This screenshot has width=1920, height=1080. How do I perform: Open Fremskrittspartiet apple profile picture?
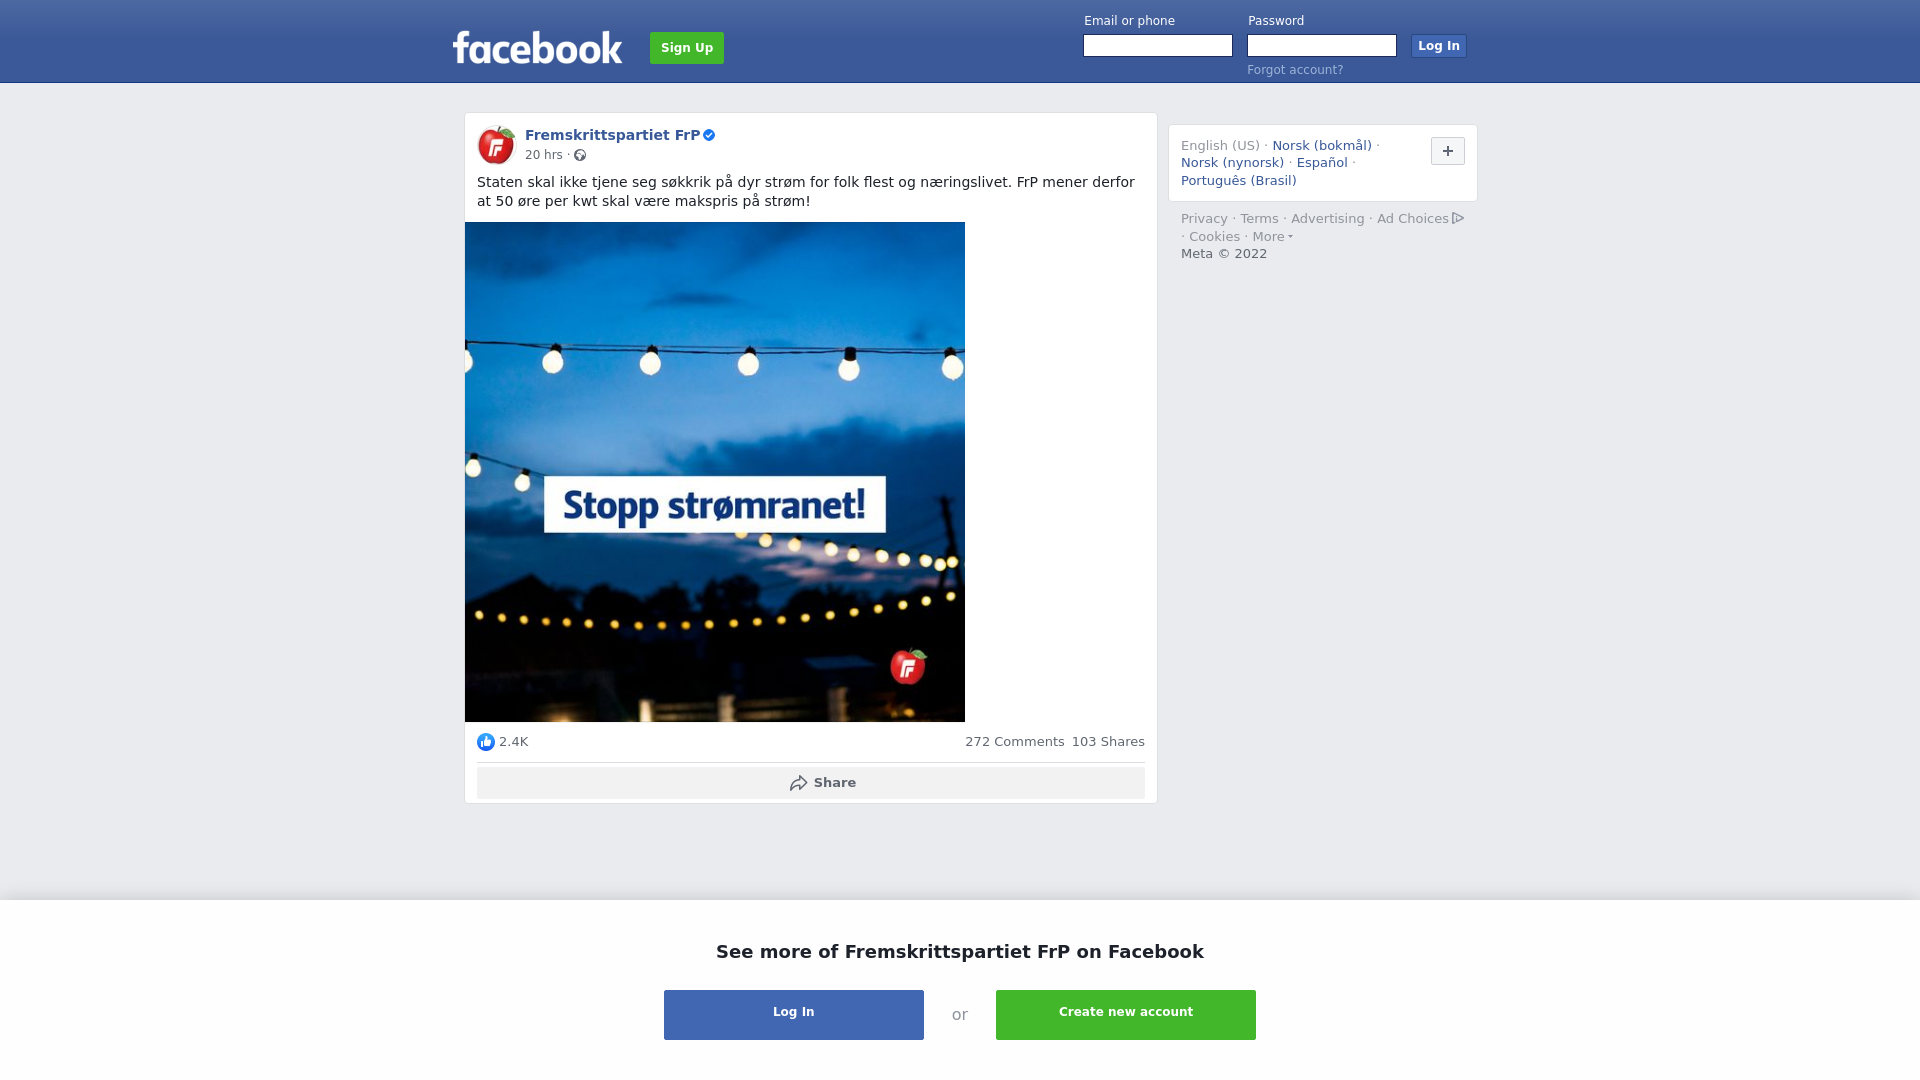[496, 145]
